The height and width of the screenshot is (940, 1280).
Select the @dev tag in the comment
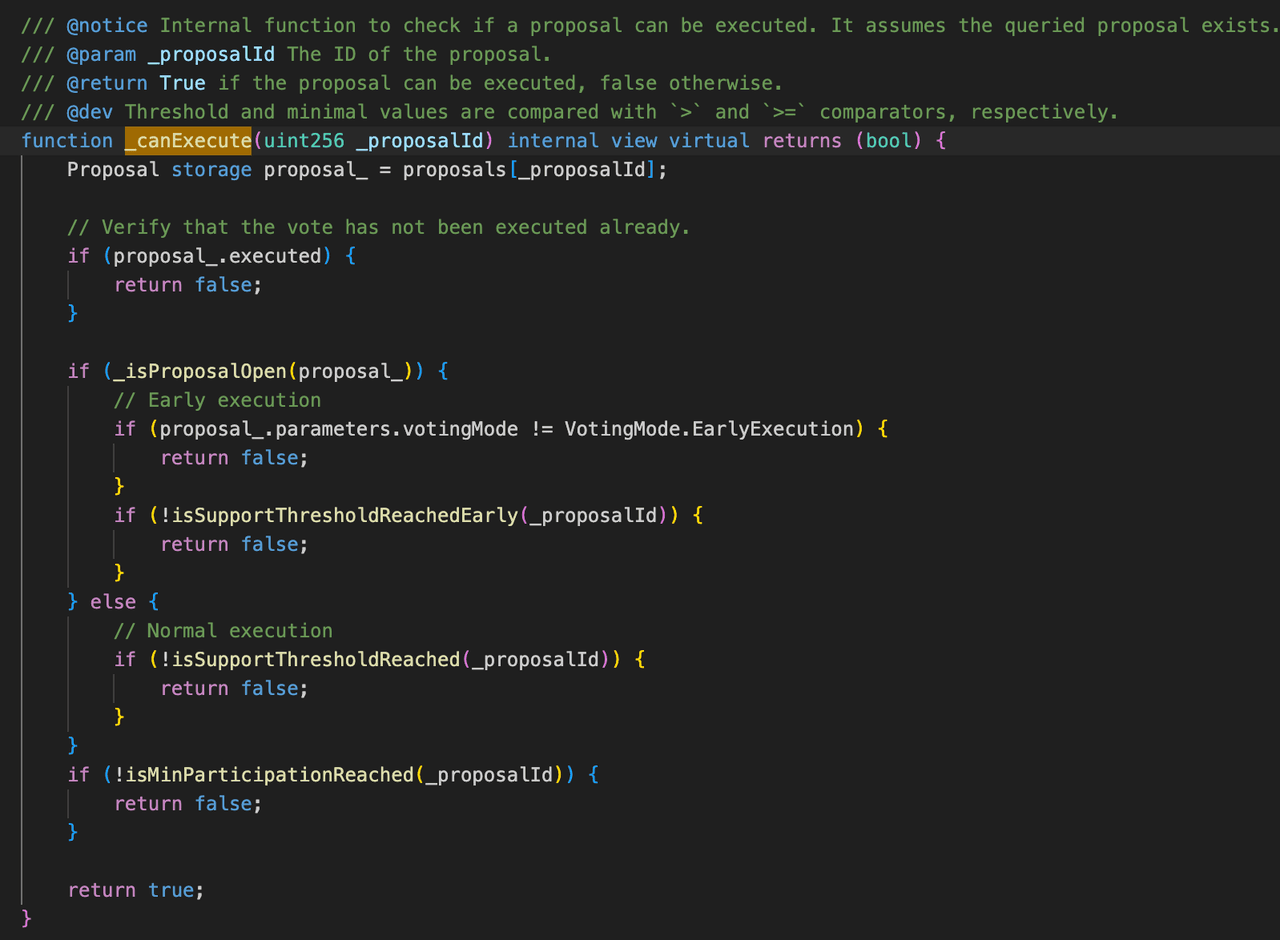(90, 112)
